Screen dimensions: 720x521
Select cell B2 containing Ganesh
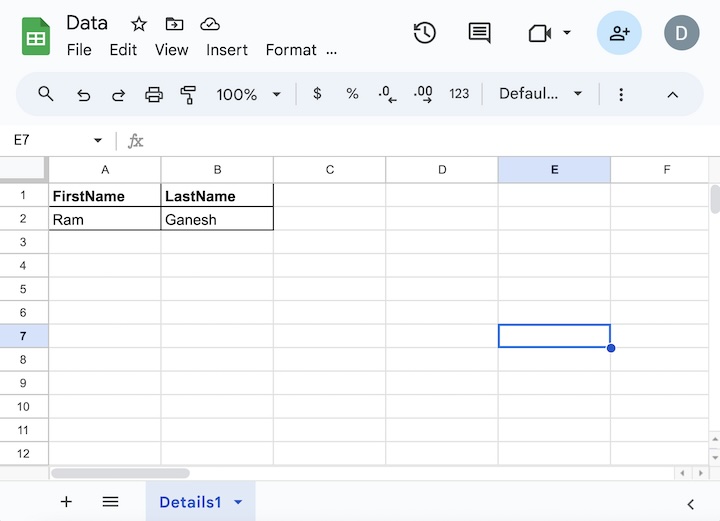pos(217,219)
